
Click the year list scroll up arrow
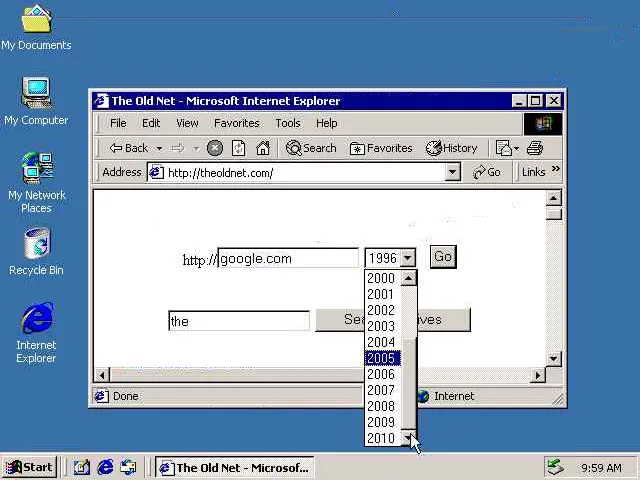(x=409, y=278)
